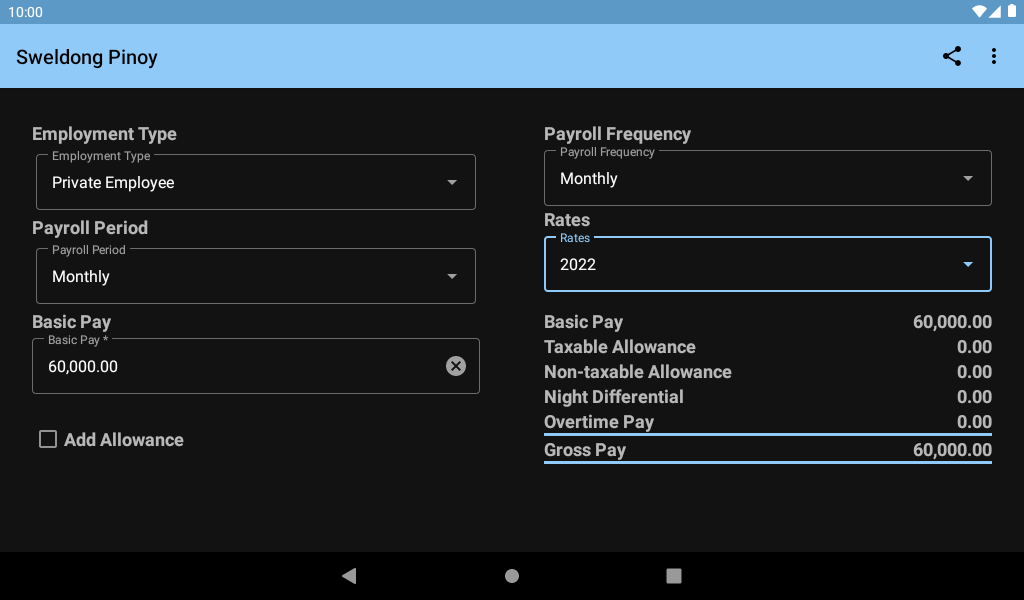
Task: Click the Basic Pay 60,000.00 input field
Action: coord(255,366)
